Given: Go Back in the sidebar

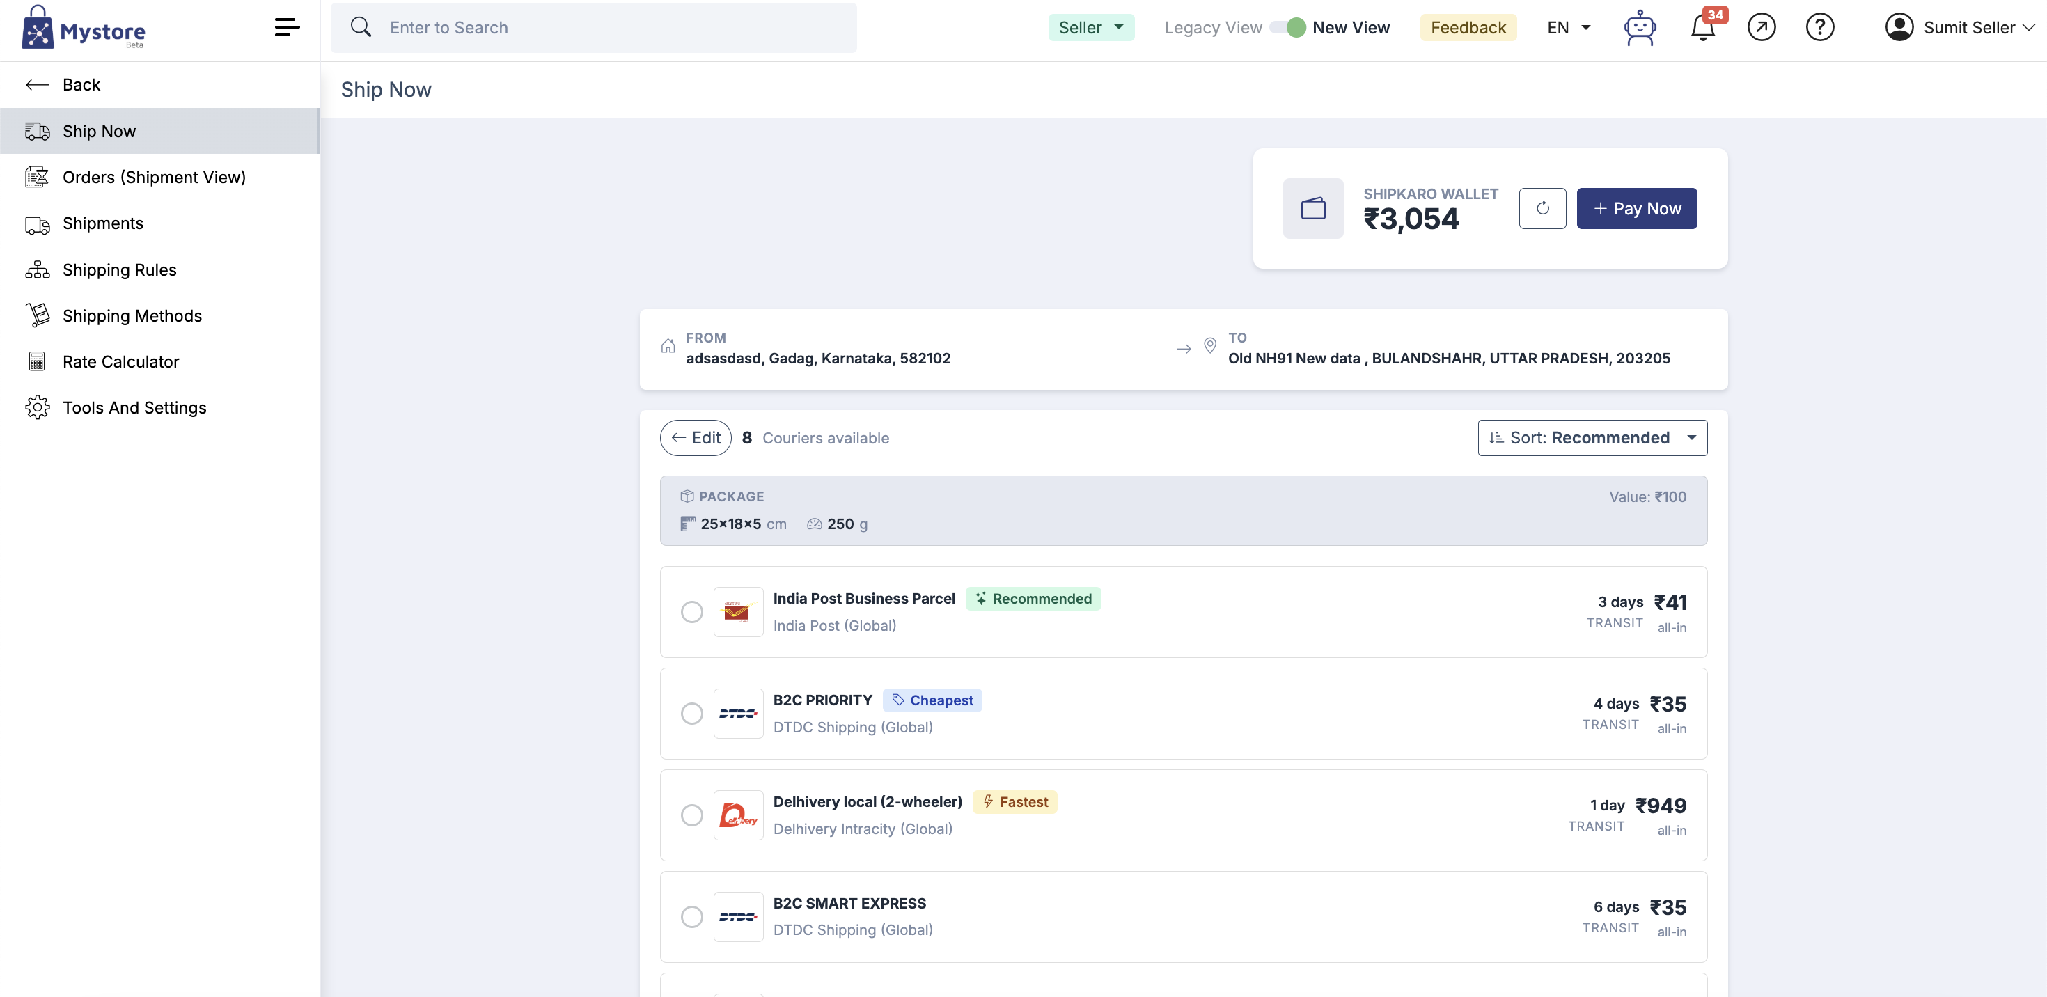Looking at the screenshot, I should (x=160, y=85).
